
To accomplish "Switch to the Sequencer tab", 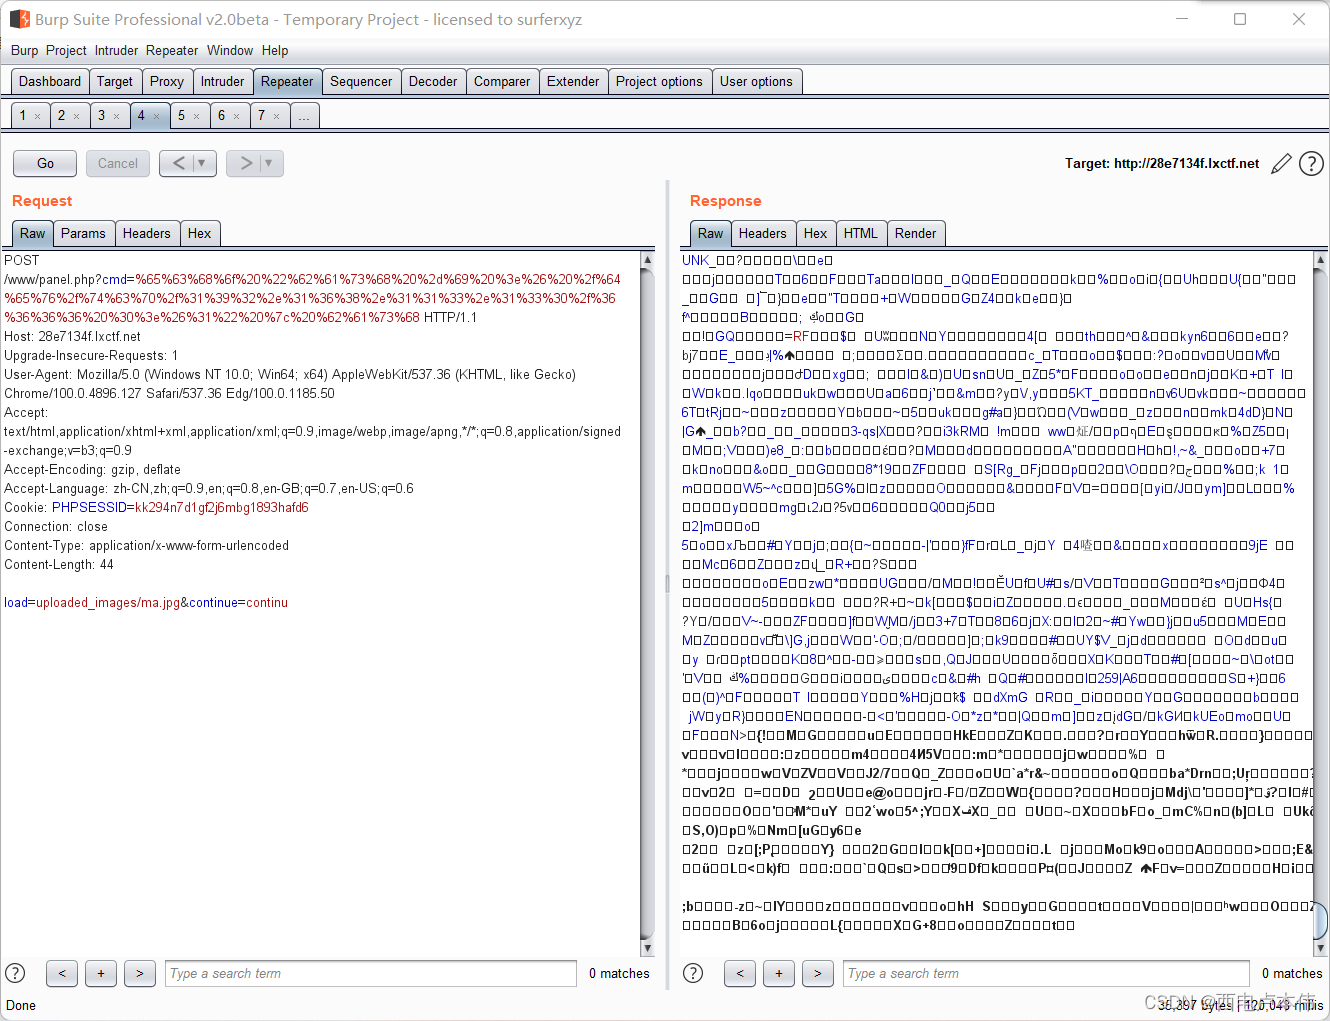I will click(x=361, y=82).
